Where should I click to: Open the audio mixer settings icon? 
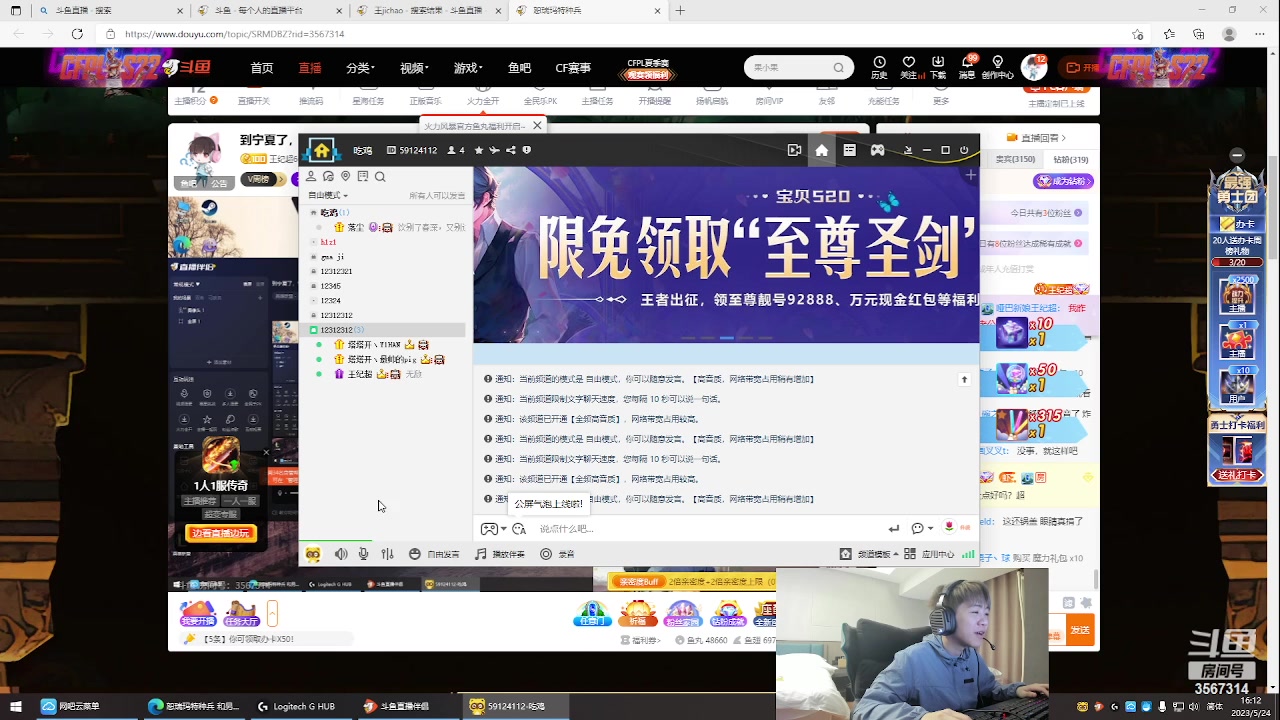(x=387, y=554)
